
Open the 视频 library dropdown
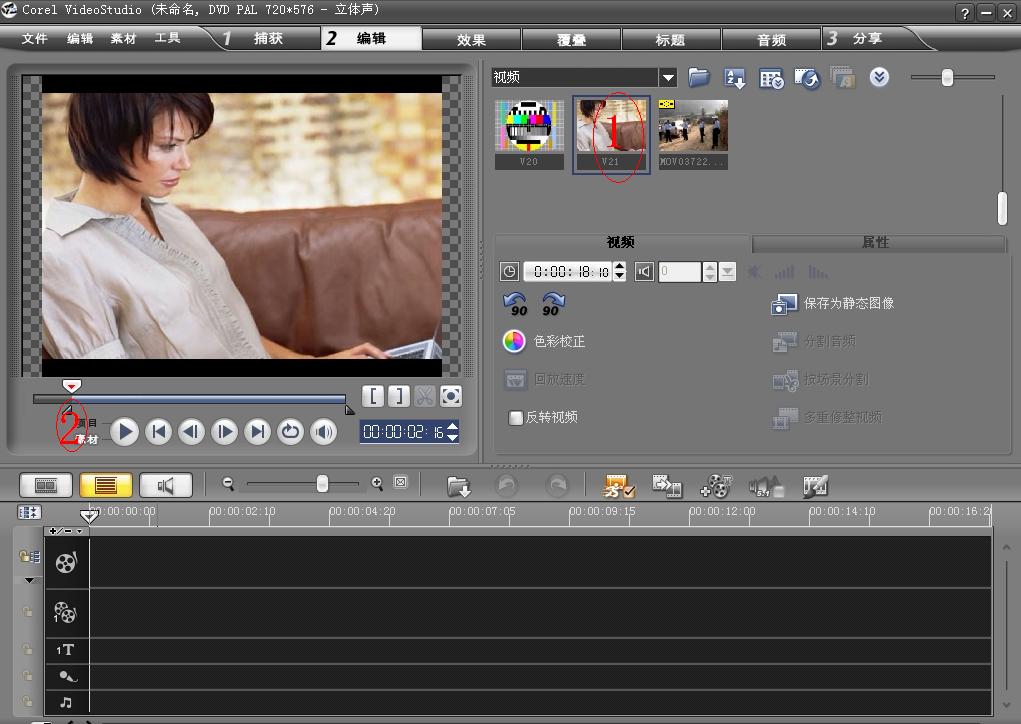click(x=668, y=77)
